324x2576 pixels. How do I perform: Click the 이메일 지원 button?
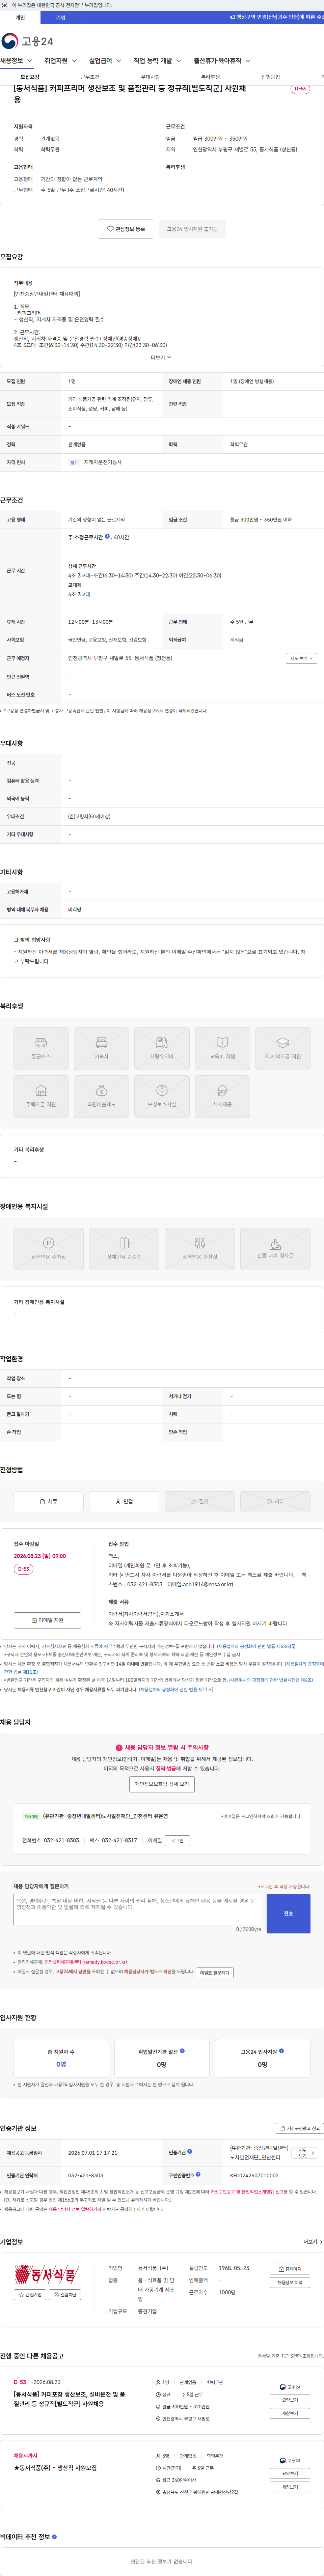(x=47, y=1620)
